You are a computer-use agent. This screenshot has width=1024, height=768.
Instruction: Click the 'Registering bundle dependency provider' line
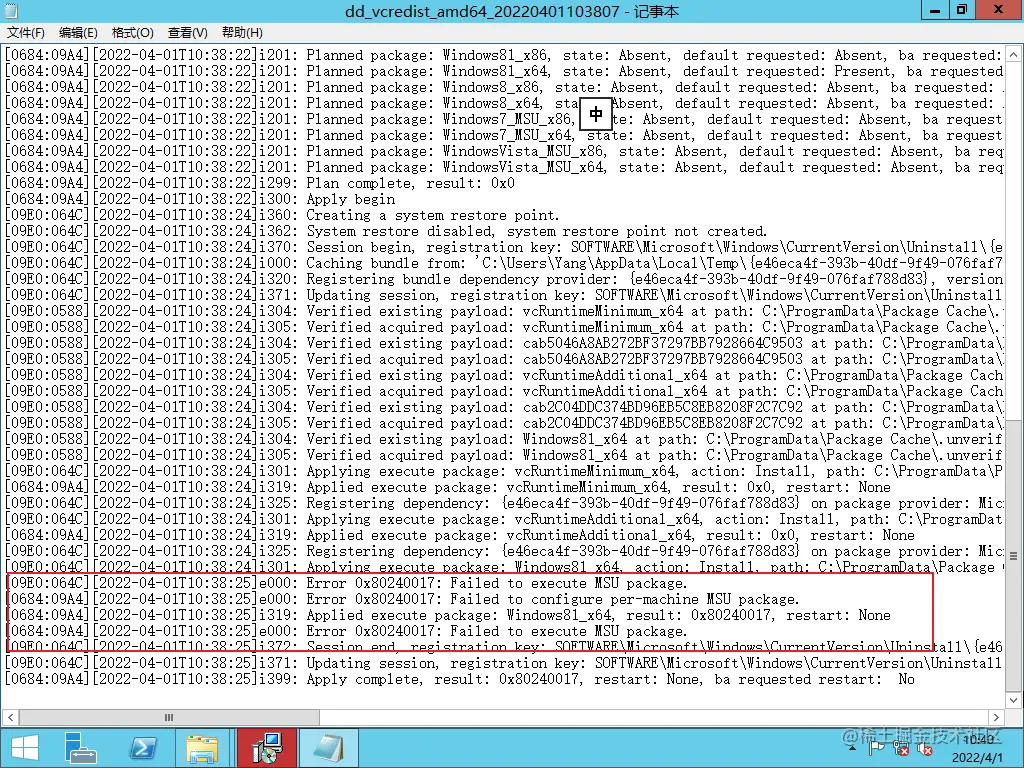(x=504, y=280)
